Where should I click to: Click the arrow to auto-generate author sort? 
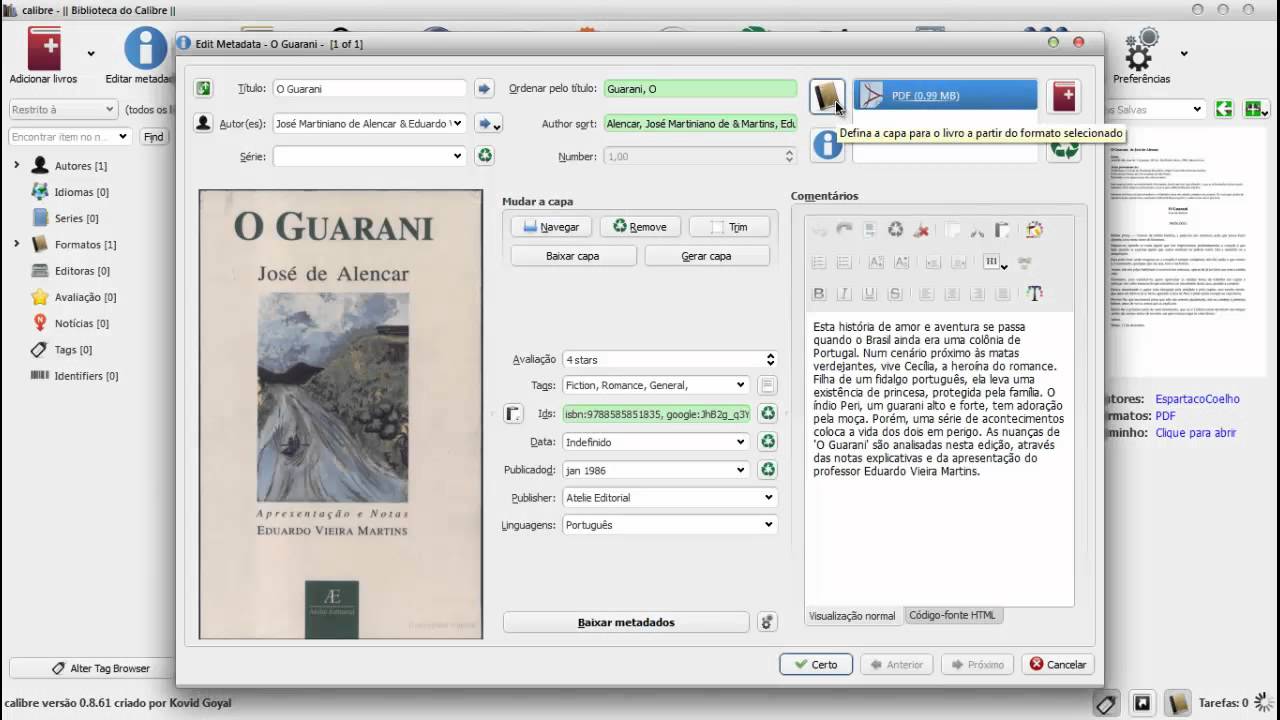(x=488, y=124)
